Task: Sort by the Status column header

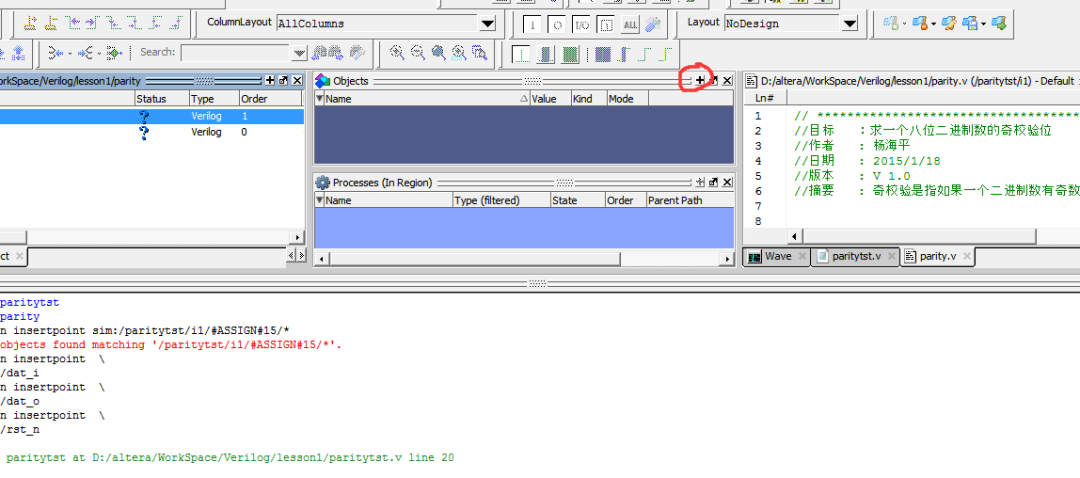Action: [162, 99]
